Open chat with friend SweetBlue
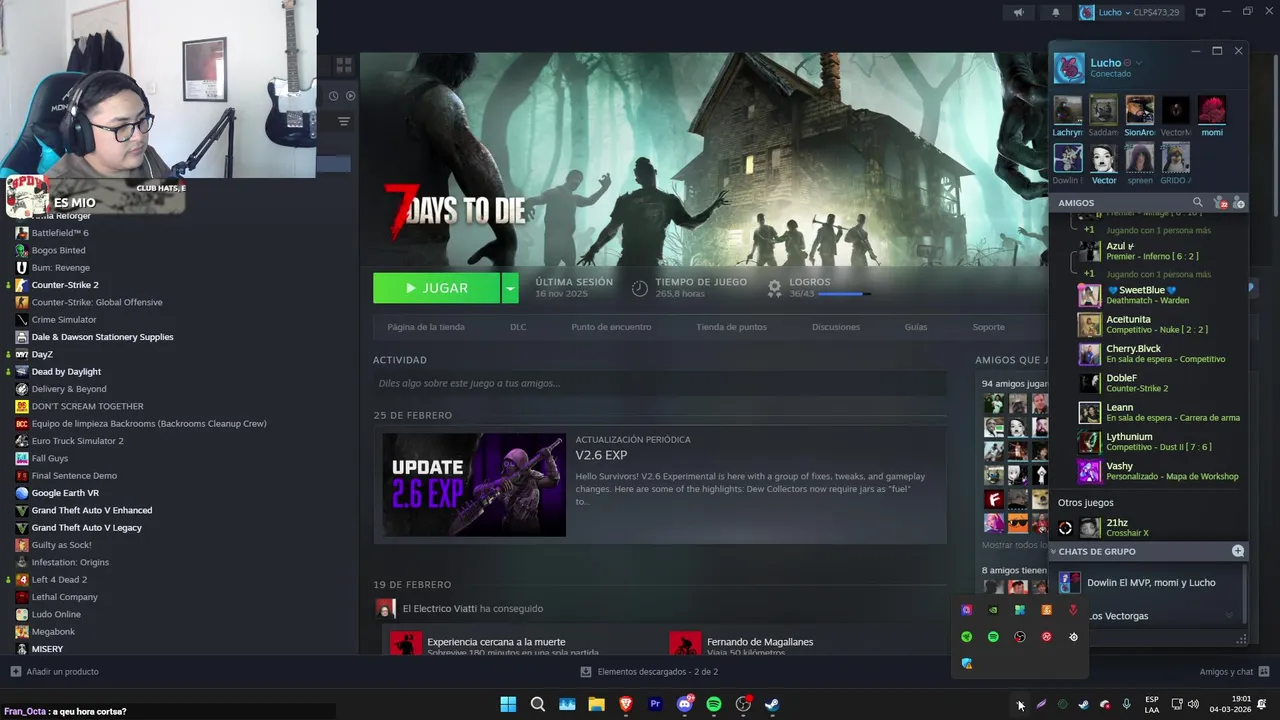Image resolution: width=1280 pixels, height=720 pixels. [1160, 295]
